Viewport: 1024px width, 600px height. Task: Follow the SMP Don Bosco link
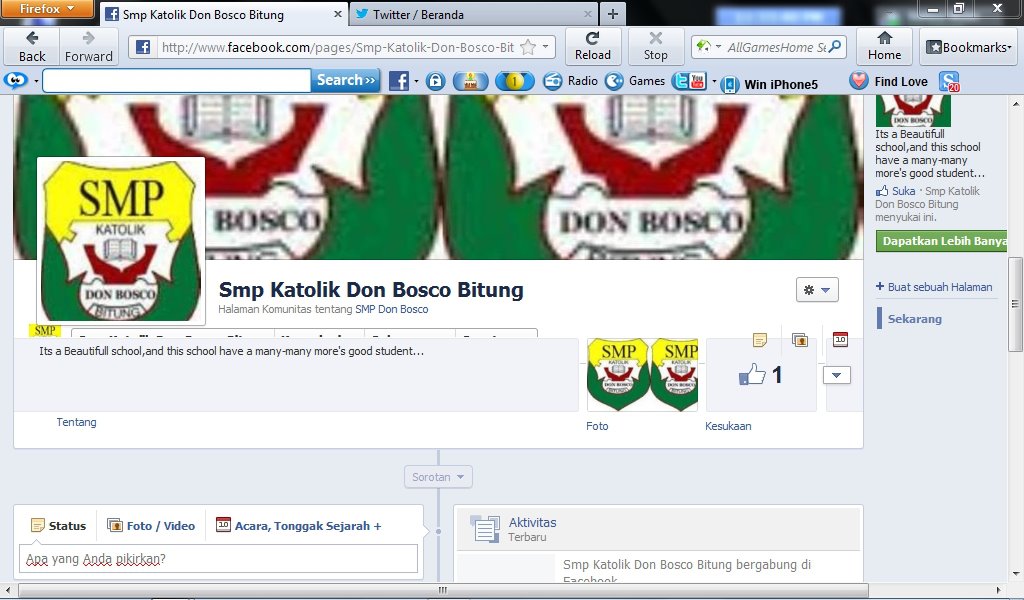pyautogui.click(x=392, y=309)
